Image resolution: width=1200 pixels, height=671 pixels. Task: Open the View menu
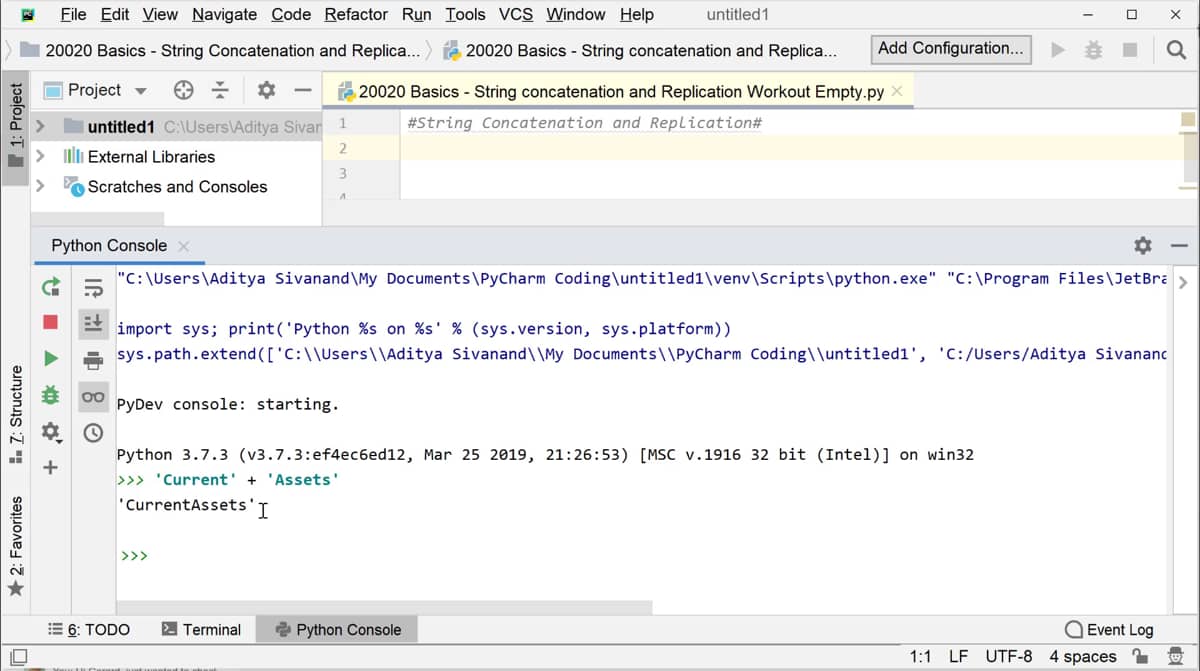(160, 15)
